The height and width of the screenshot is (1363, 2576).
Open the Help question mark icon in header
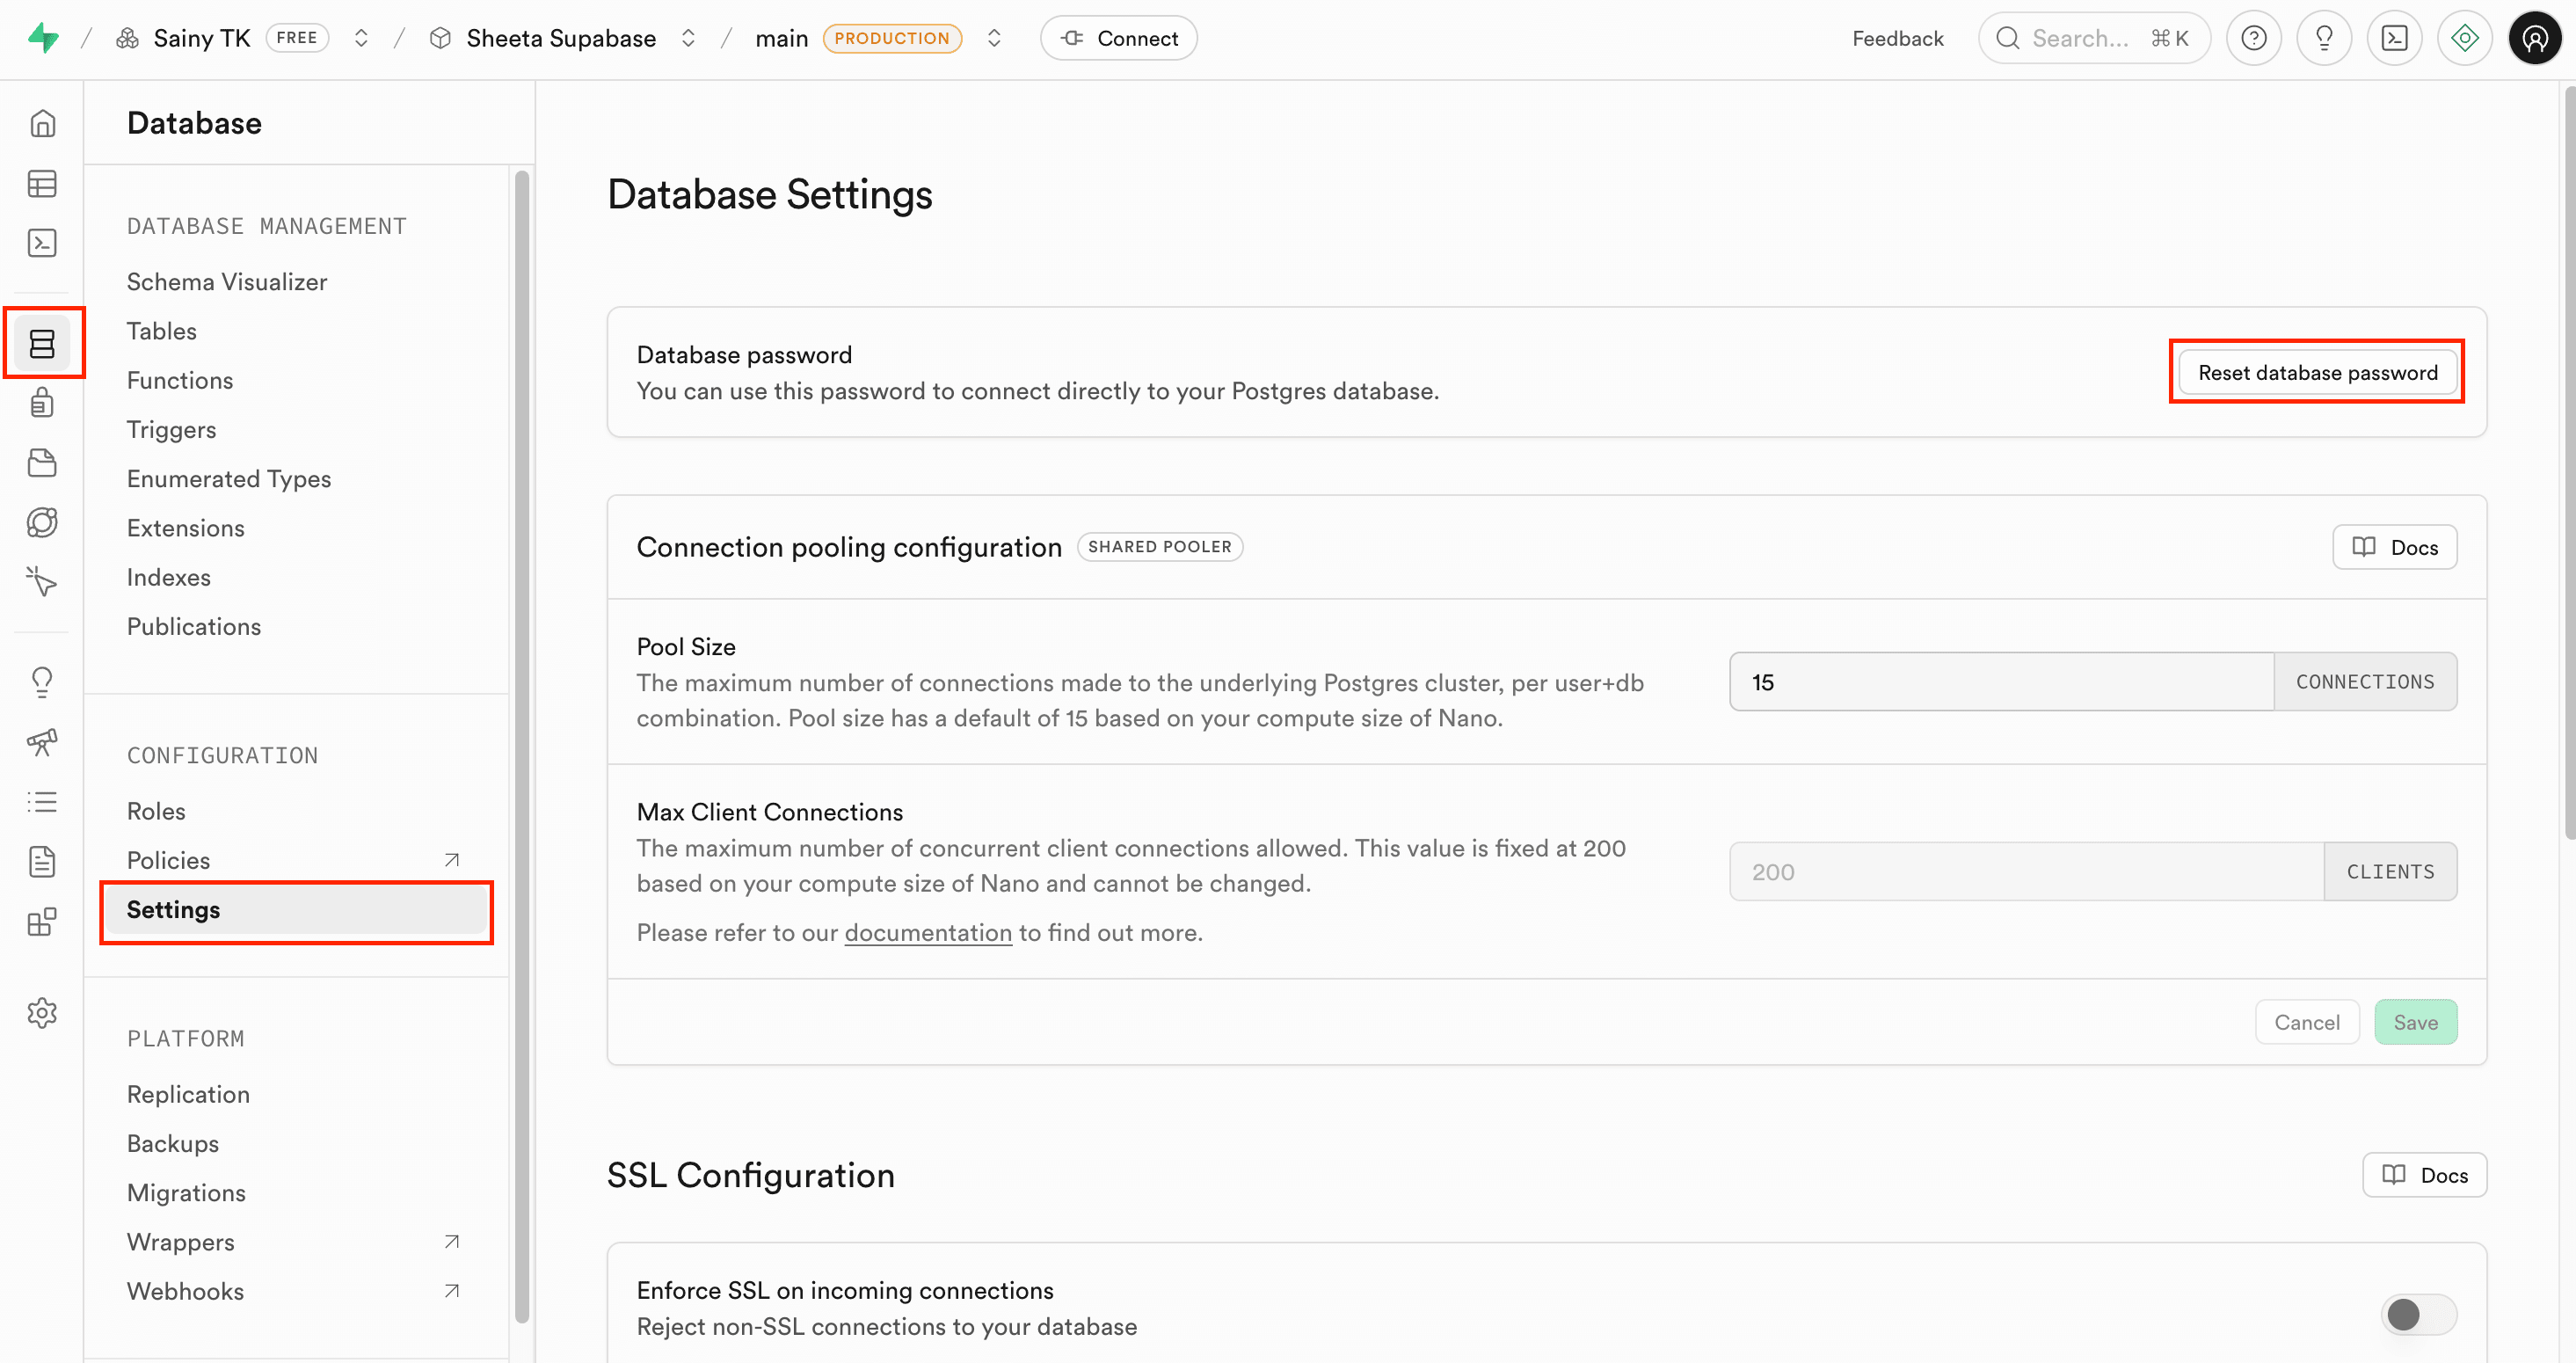2254,37
